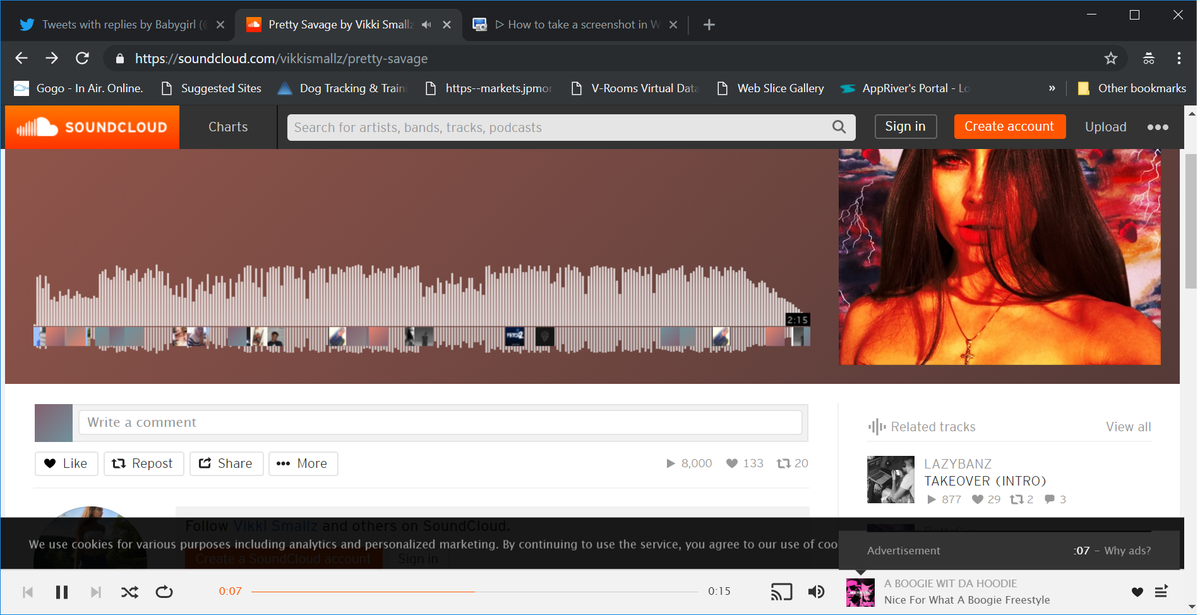The width and height of the screenshot is (1200, 615).
Task: Open A BOOGIE WIT DA HOODIE artist link
Action: (x=950, y=583)
